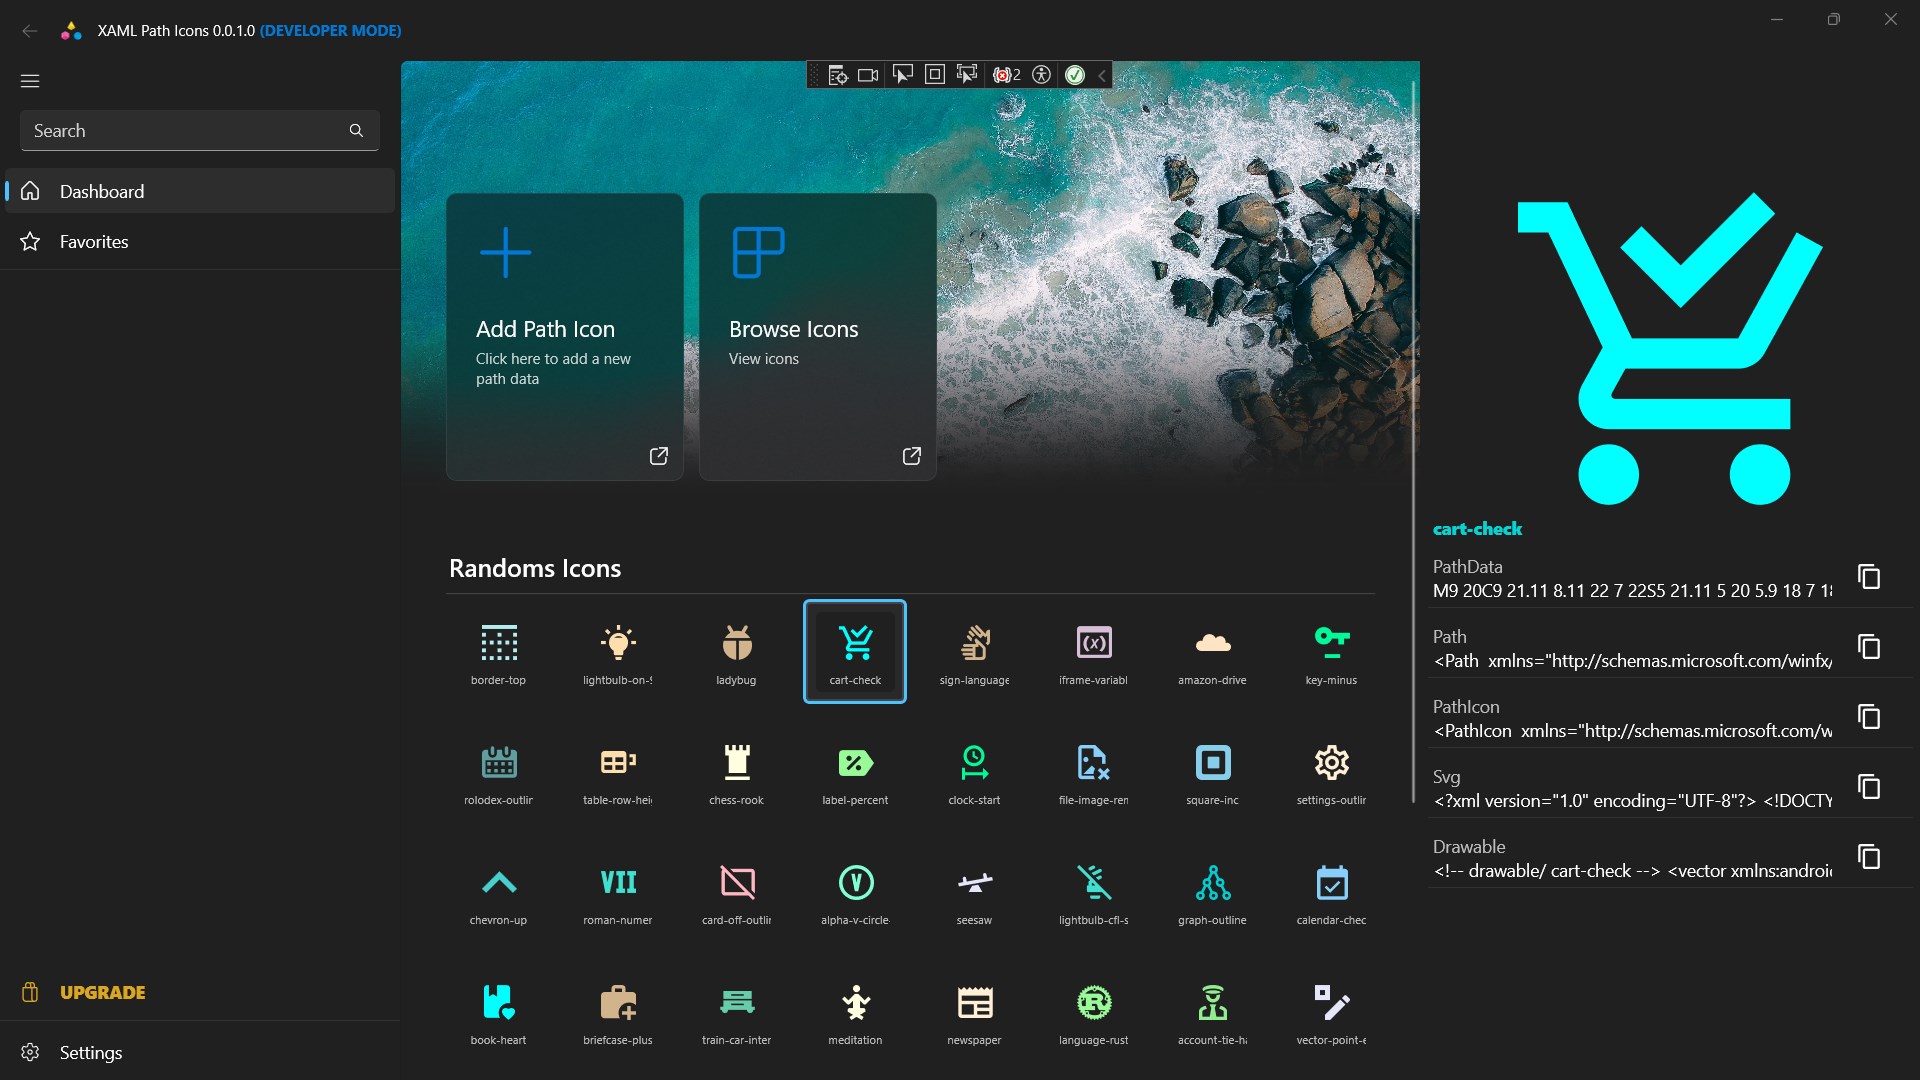Image resolution: width=1920 pixels, height=1080 pixels.
Task: Click the Search input field
Action: pos(185,131)
